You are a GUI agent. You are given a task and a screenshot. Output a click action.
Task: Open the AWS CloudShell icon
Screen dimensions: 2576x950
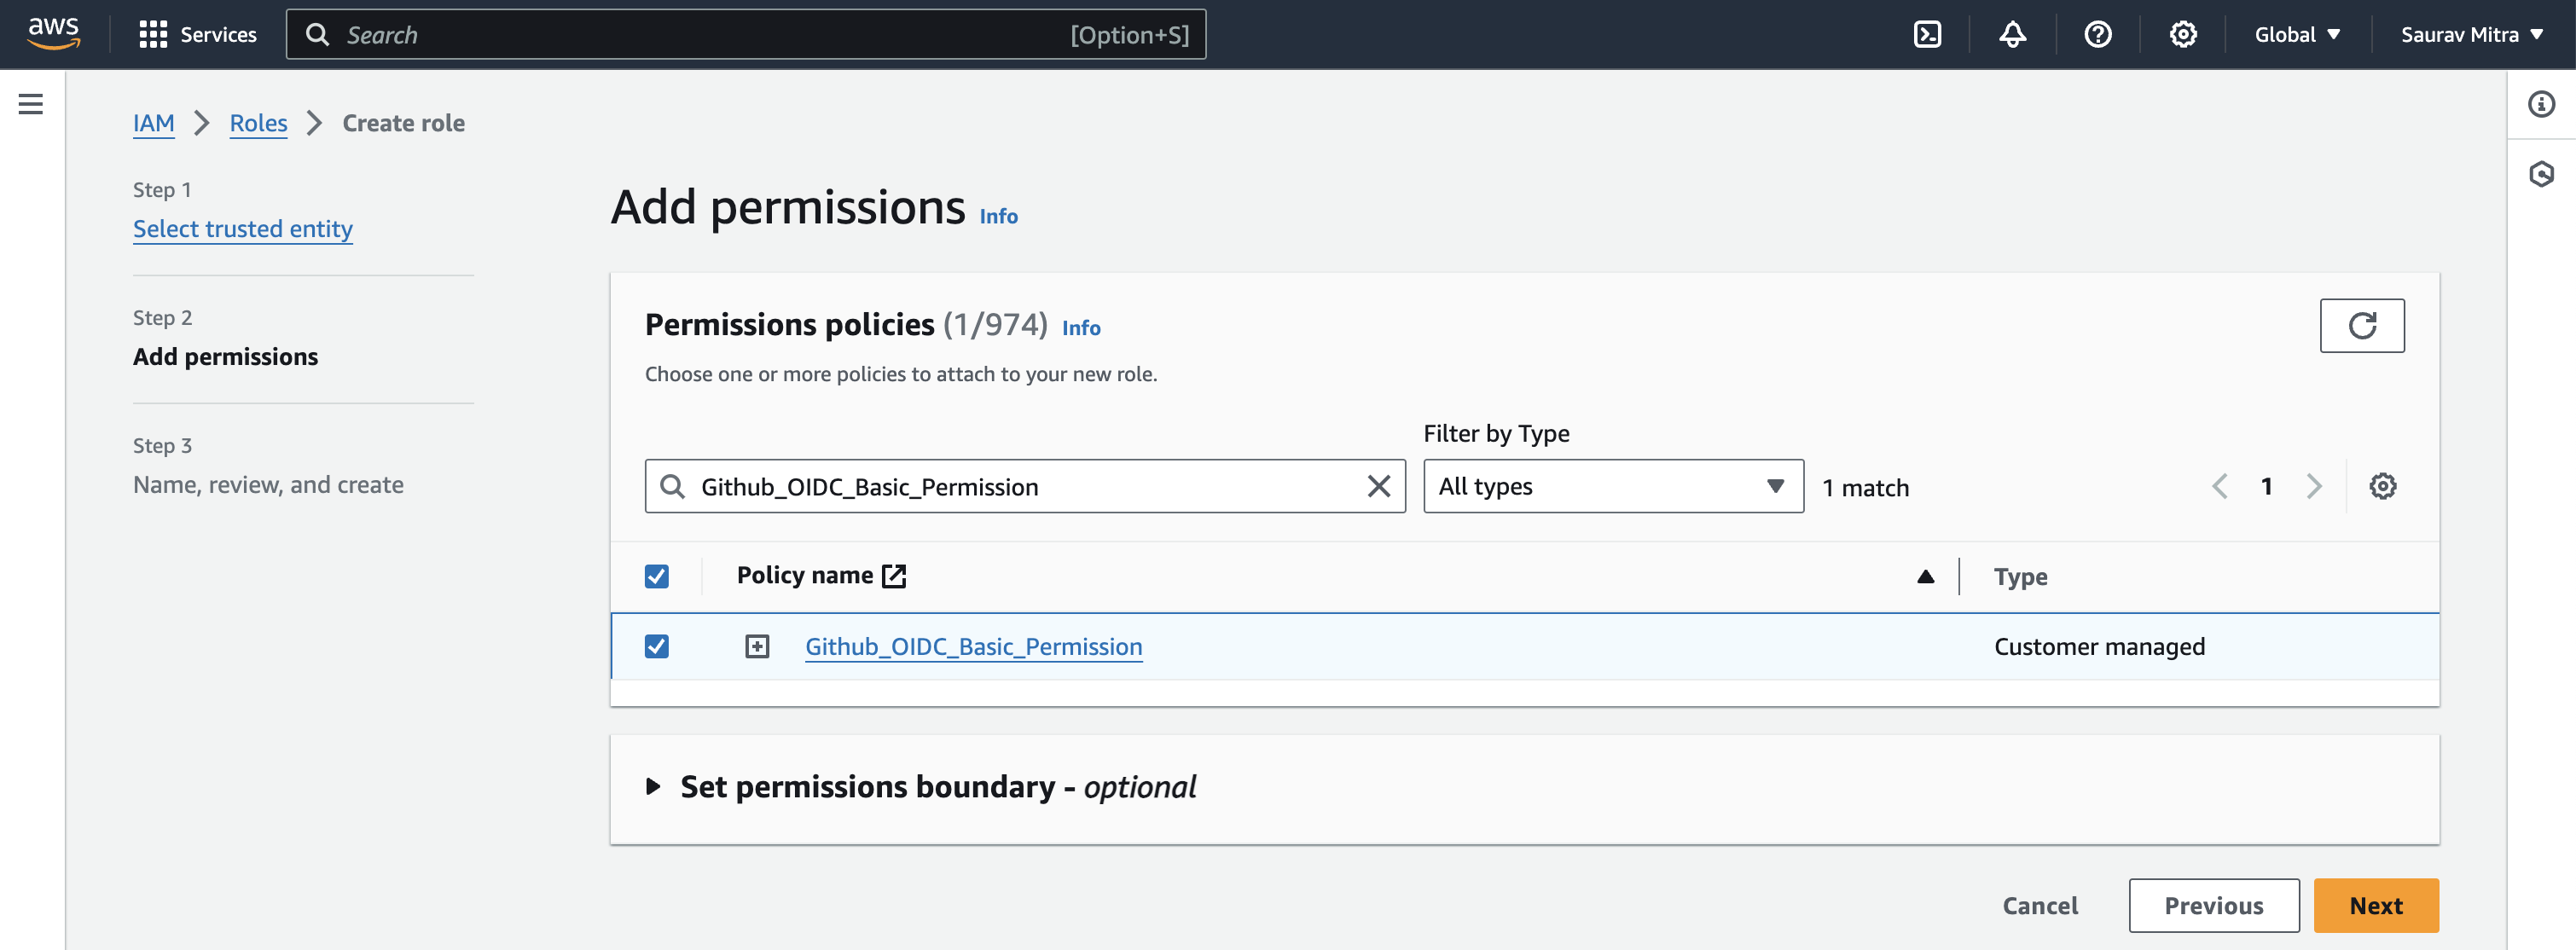pos(1927,35)
